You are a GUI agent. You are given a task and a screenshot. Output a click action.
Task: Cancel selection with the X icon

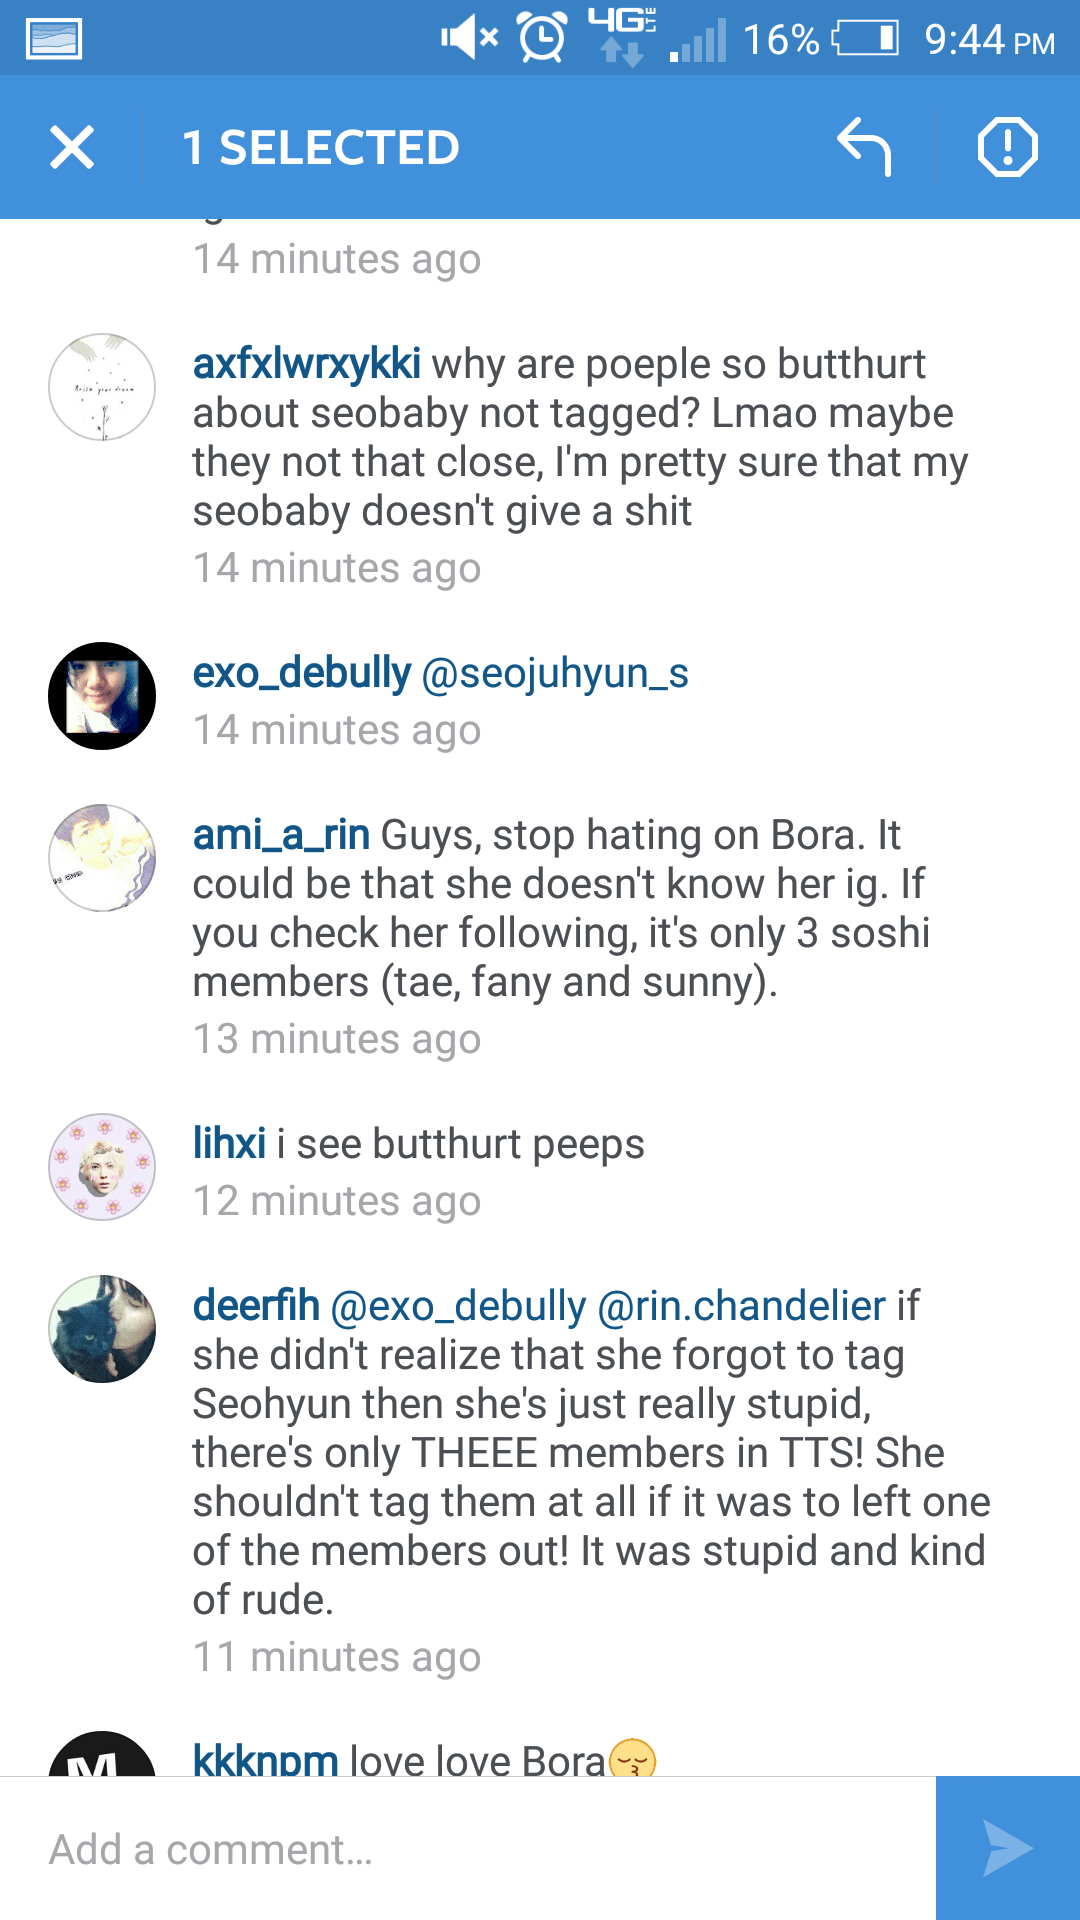click(72, 147)
